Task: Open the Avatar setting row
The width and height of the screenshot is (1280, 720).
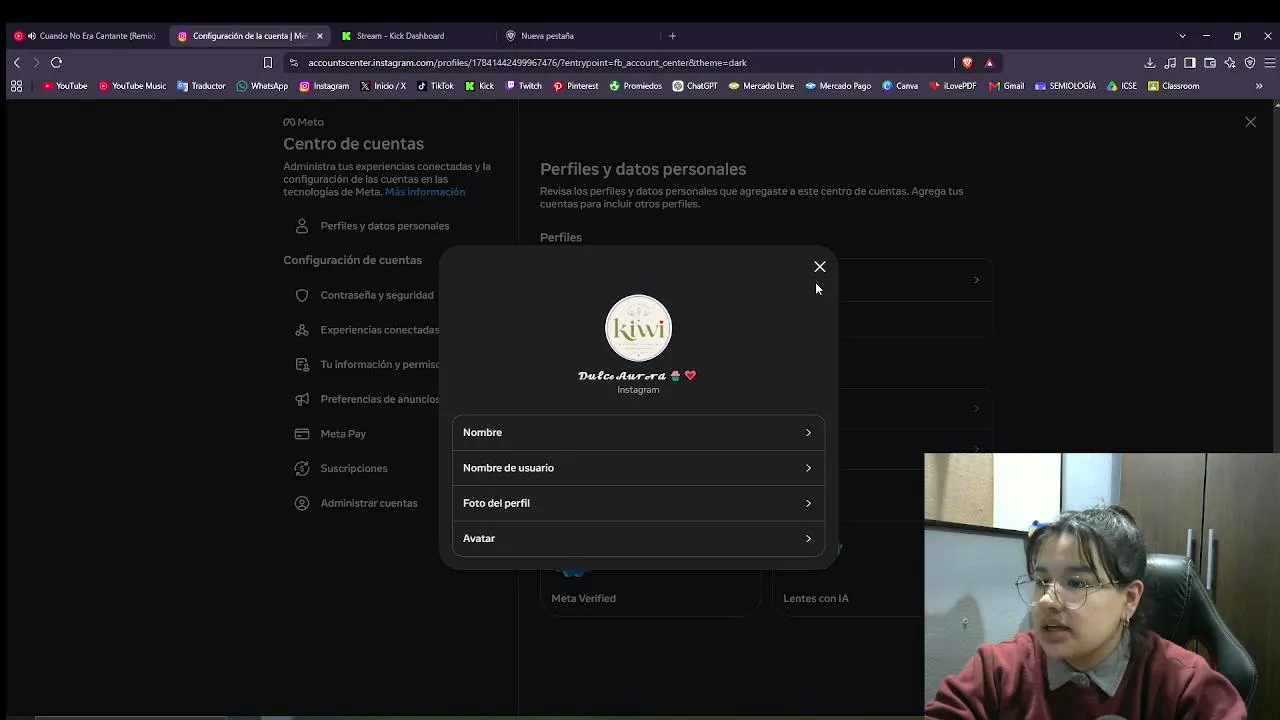Action: [638, 538]
